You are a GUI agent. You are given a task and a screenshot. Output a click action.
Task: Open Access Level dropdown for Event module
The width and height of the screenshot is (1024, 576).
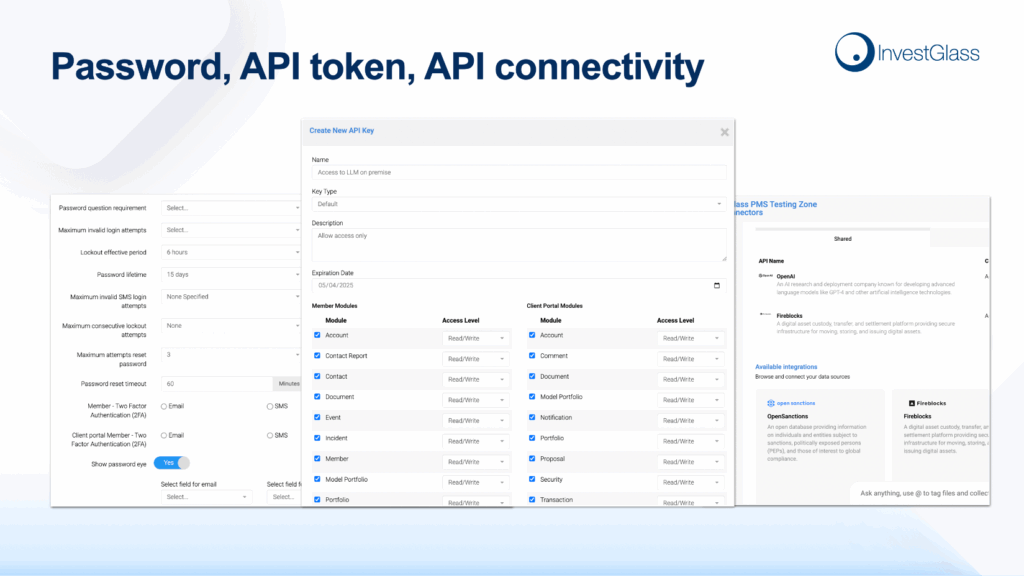pyautogui.click(x=477, y=421)
